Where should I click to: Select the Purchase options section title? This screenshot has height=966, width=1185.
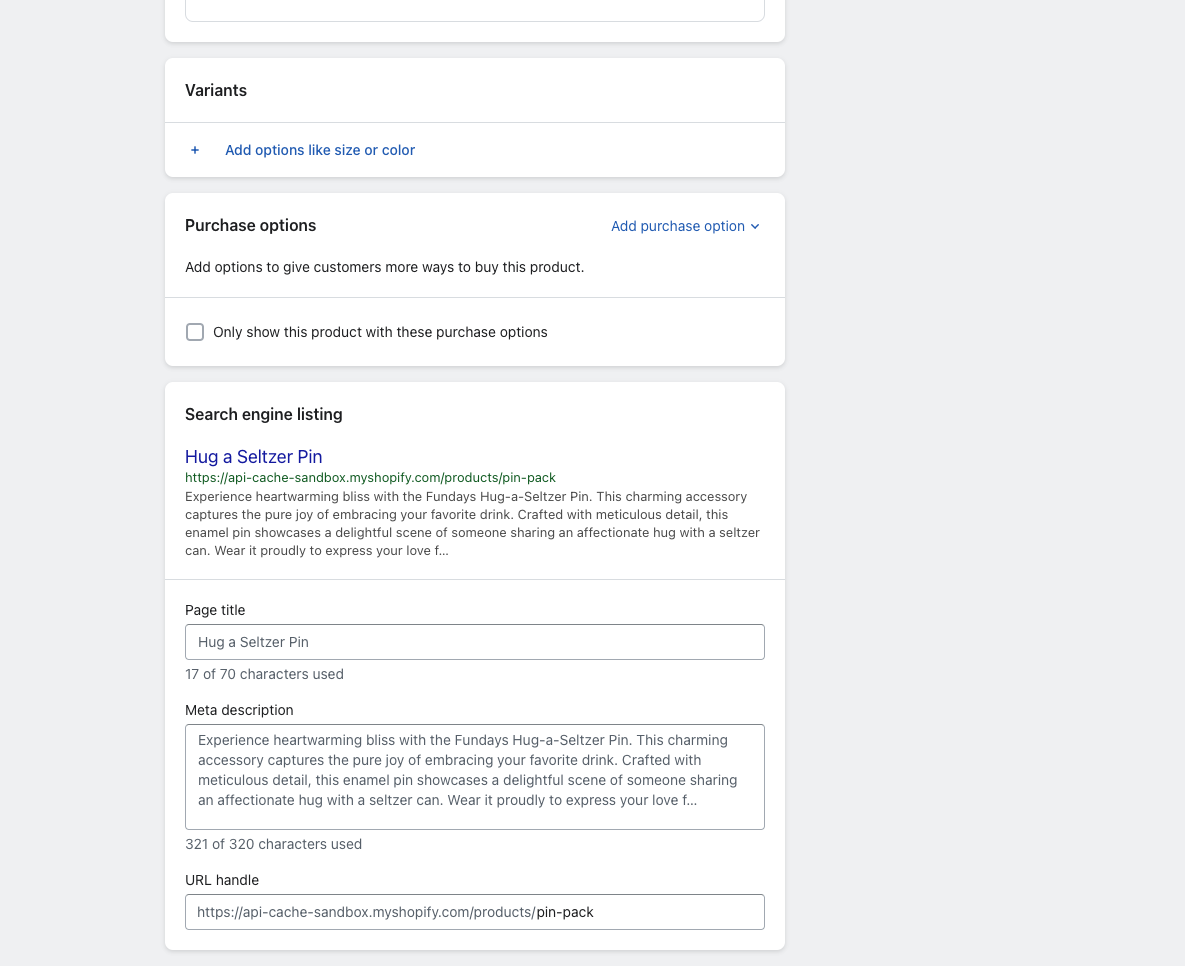250,225
